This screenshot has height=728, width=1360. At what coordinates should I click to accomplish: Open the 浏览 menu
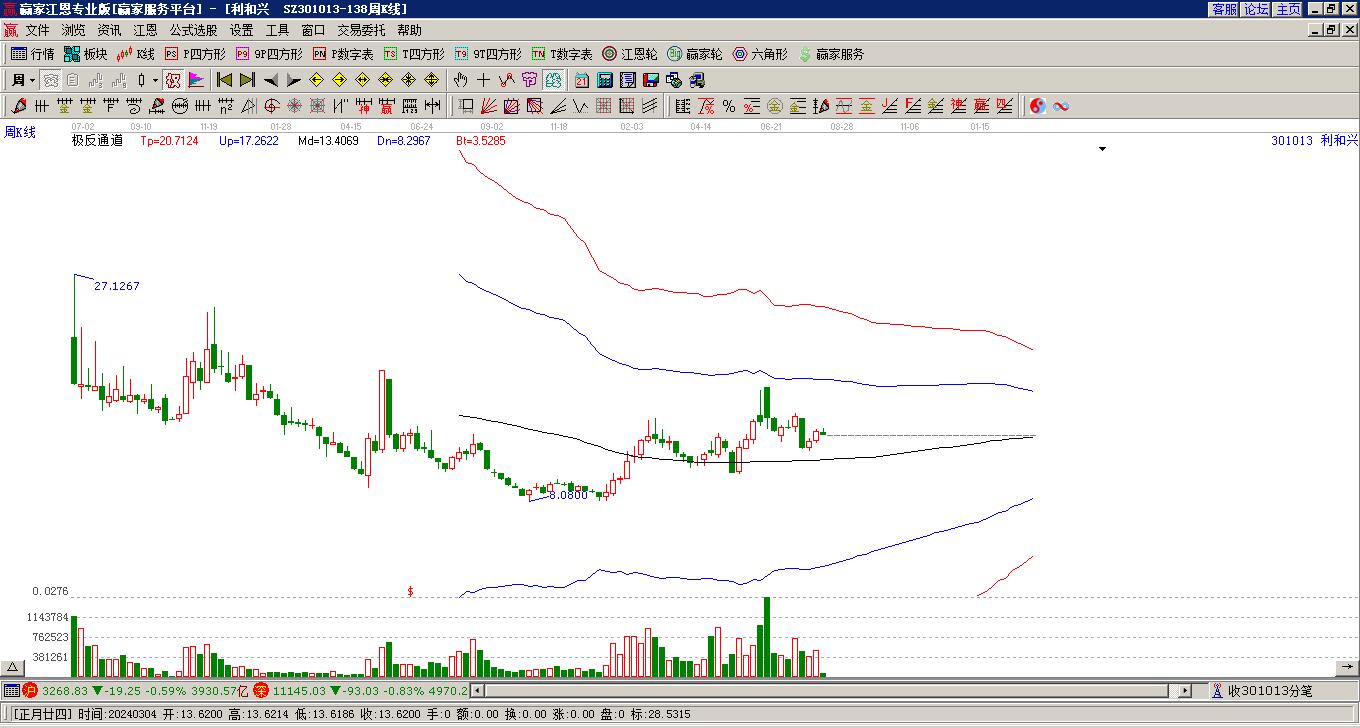click(x=73, y=30)
